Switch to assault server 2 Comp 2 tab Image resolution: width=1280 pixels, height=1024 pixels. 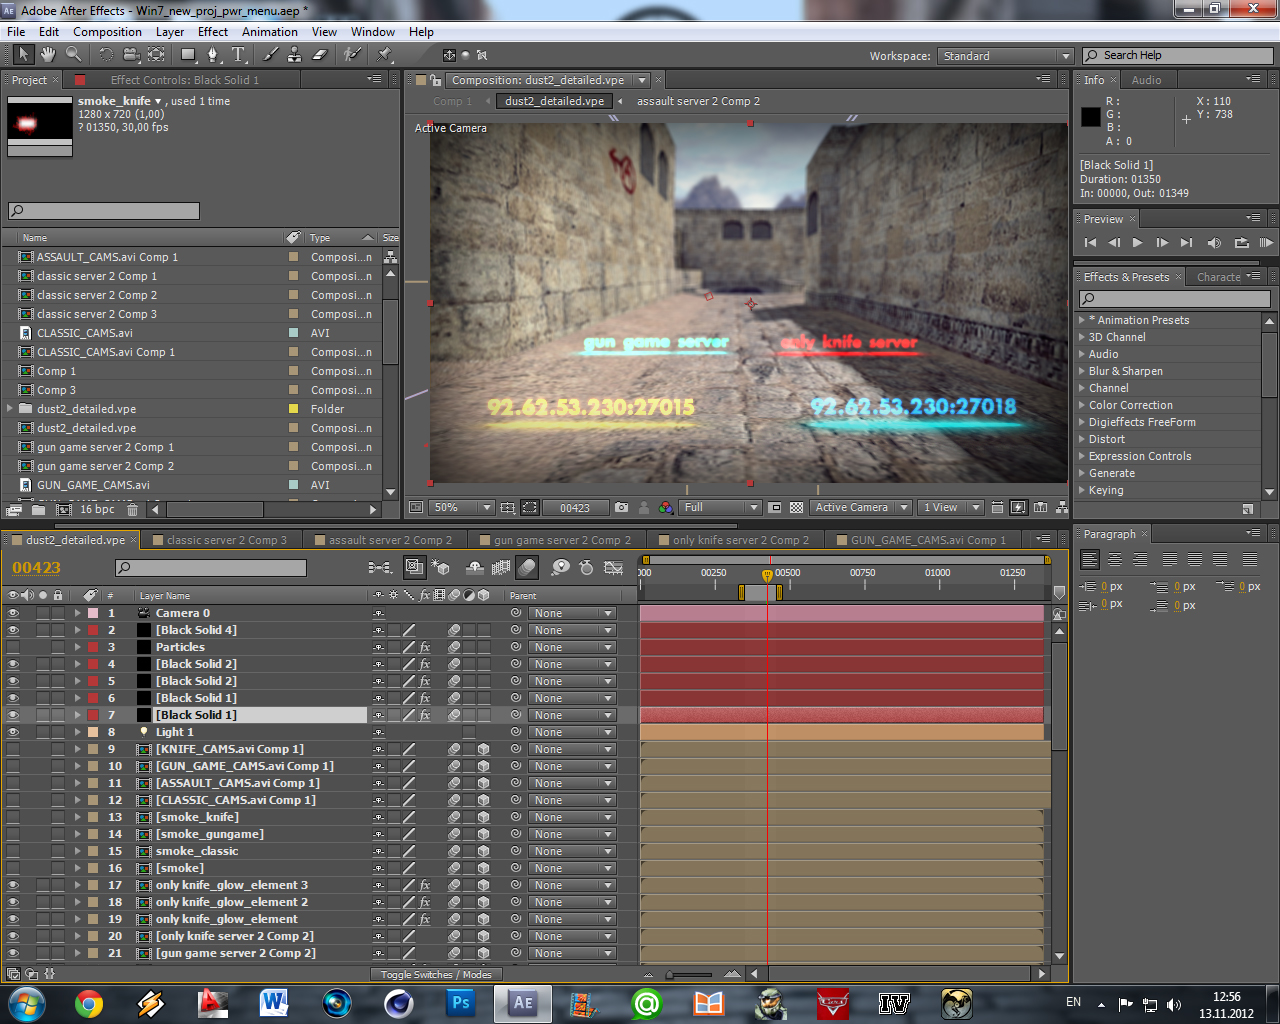point(390,540)
